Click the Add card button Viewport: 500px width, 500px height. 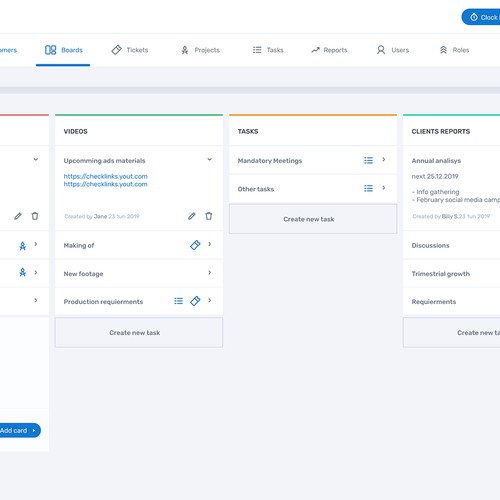[20, 430]
